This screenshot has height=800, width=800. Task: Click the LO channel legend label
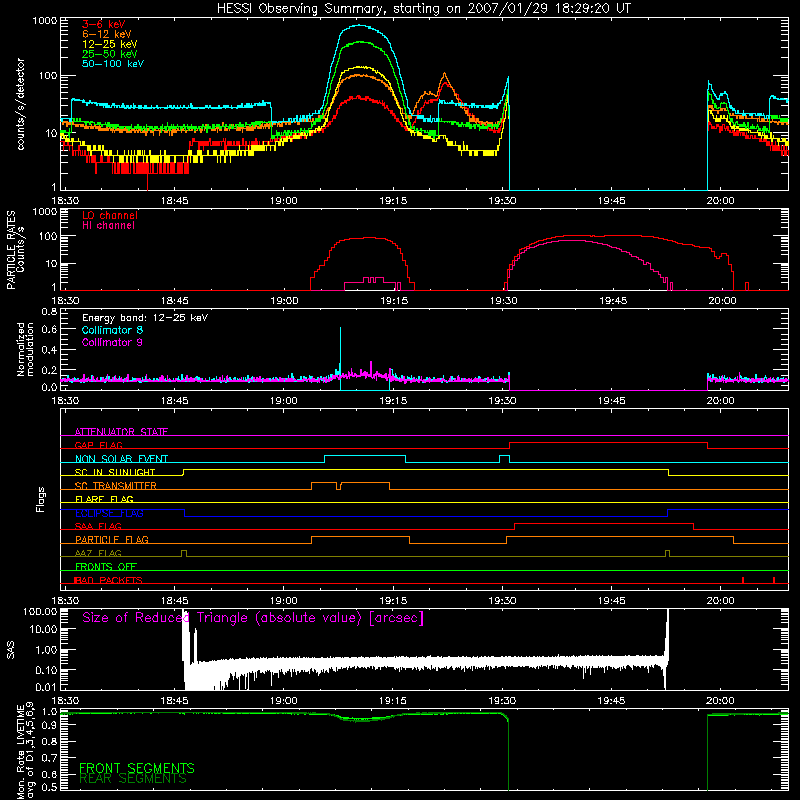click(110, 215)
